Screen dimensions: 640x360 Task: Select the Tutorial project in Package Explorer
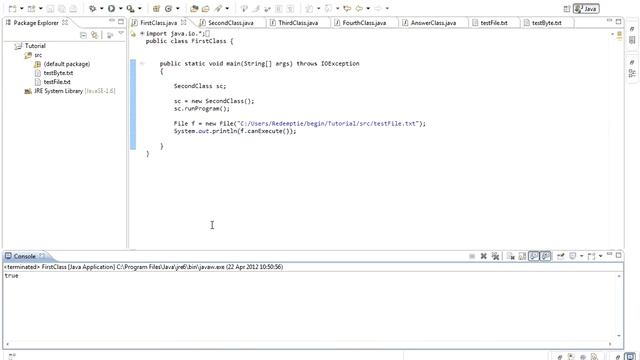pyautogui.click(x=35, y=46)
